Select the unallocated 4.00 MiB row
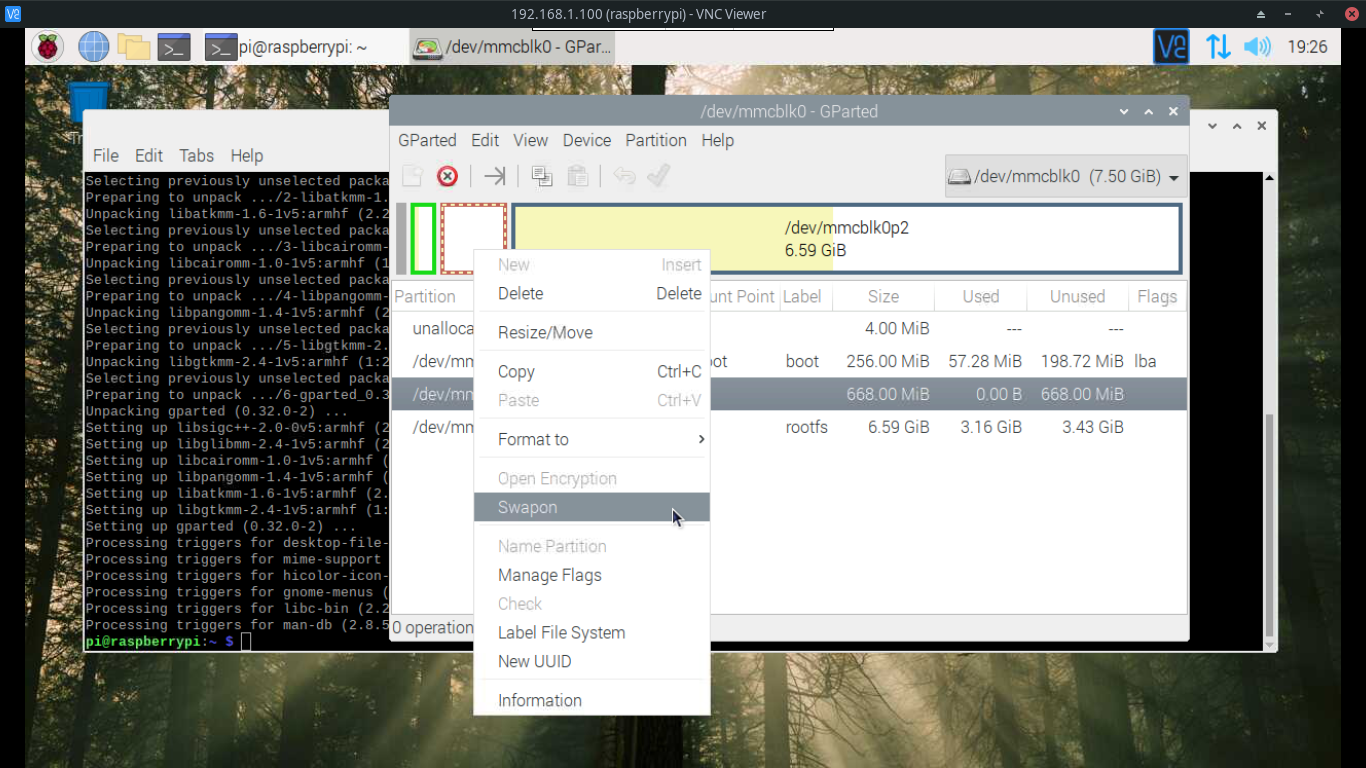This screenshot has height=768, width=1366. click(x=789, y=328)
